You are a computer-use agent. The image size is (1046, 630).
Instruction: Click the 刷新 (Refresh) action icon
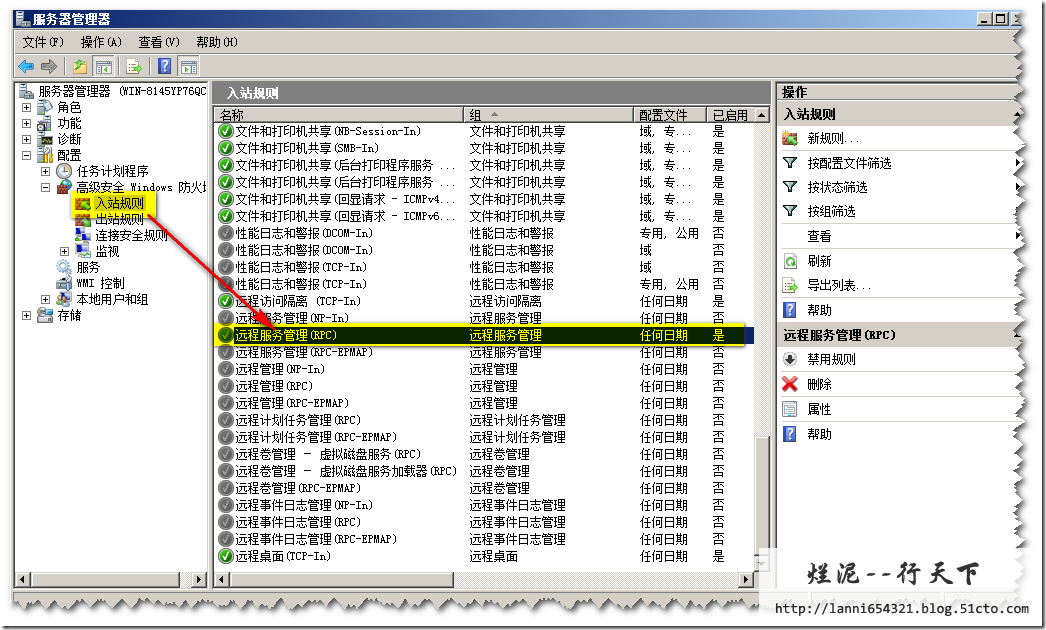click(790, 261)
